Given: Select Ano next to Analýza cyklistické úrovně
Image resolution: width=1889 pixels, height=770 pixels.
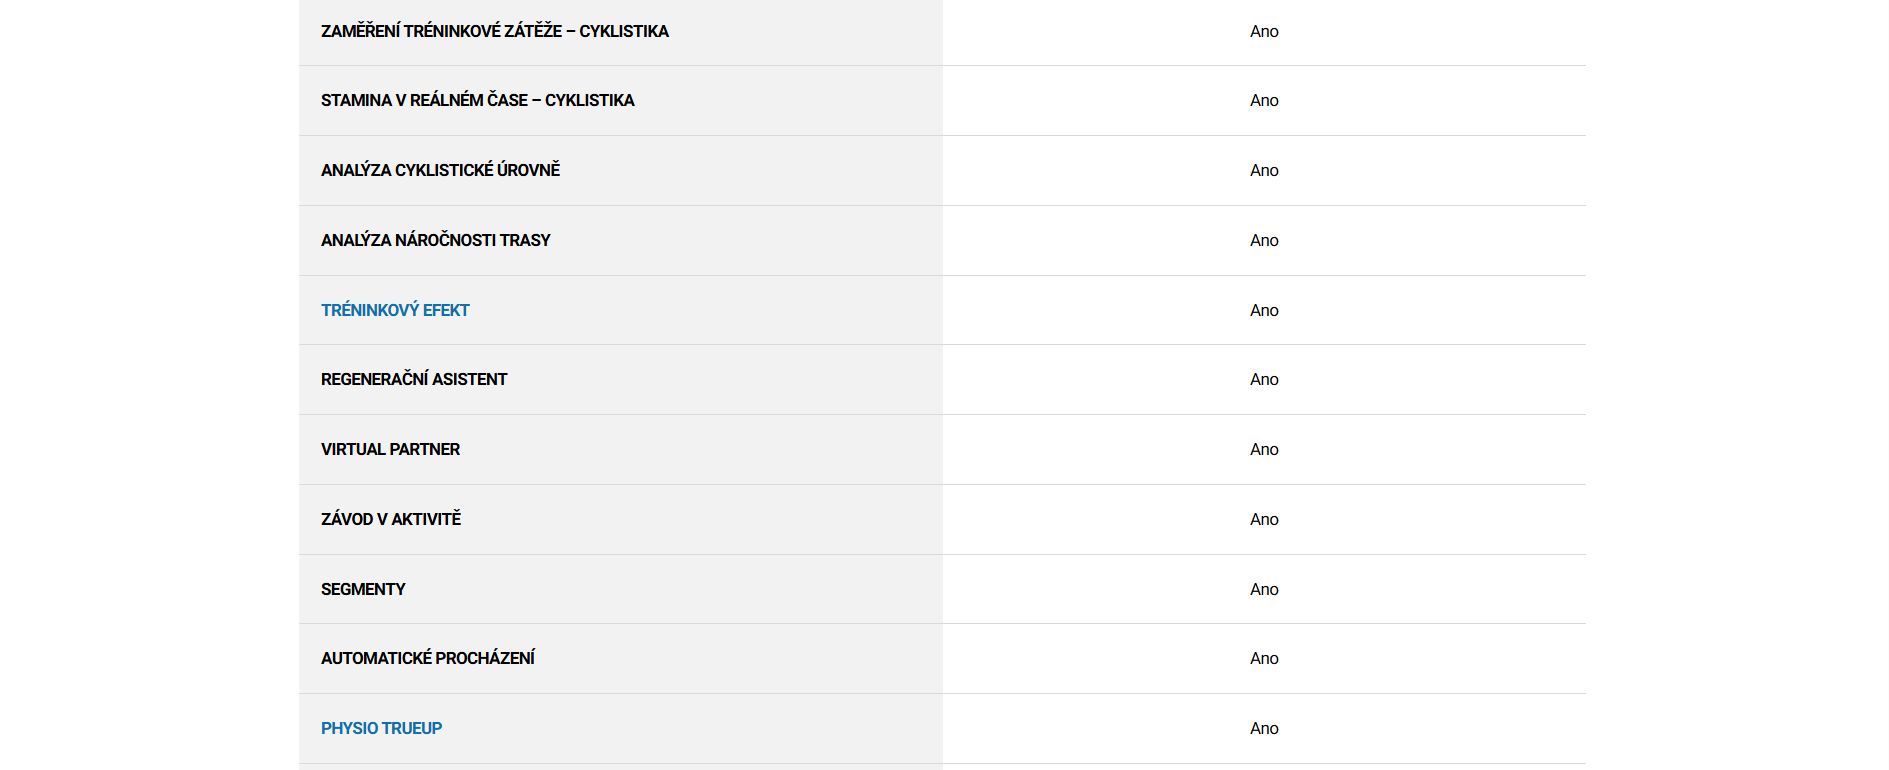Looking at the screenshot, I should click(x=1264, y=170).
